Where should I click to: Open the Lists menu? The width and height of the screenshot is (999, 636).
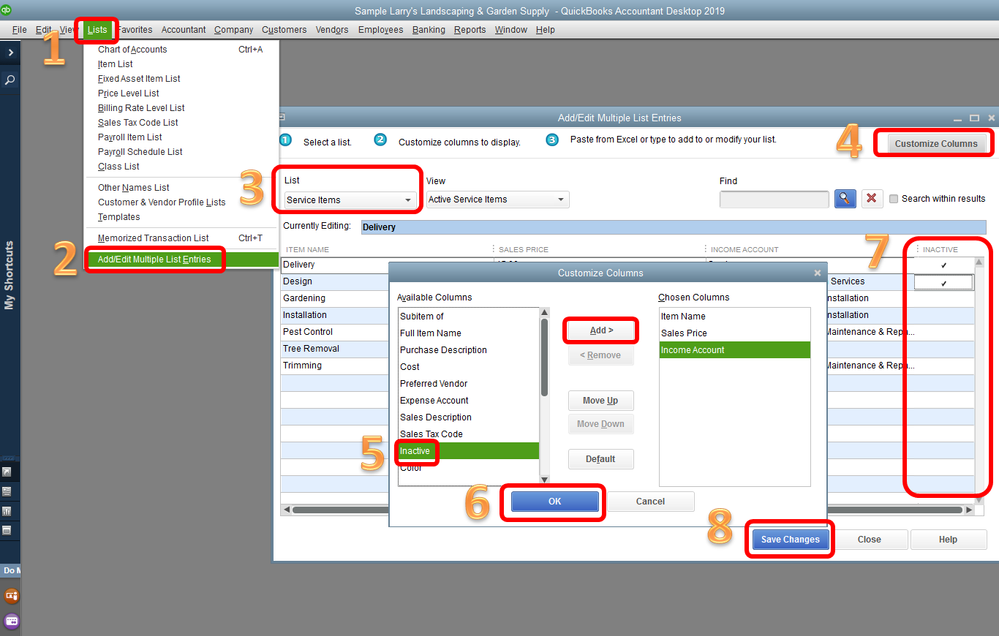pyautogui.click(x=97, y=29)
